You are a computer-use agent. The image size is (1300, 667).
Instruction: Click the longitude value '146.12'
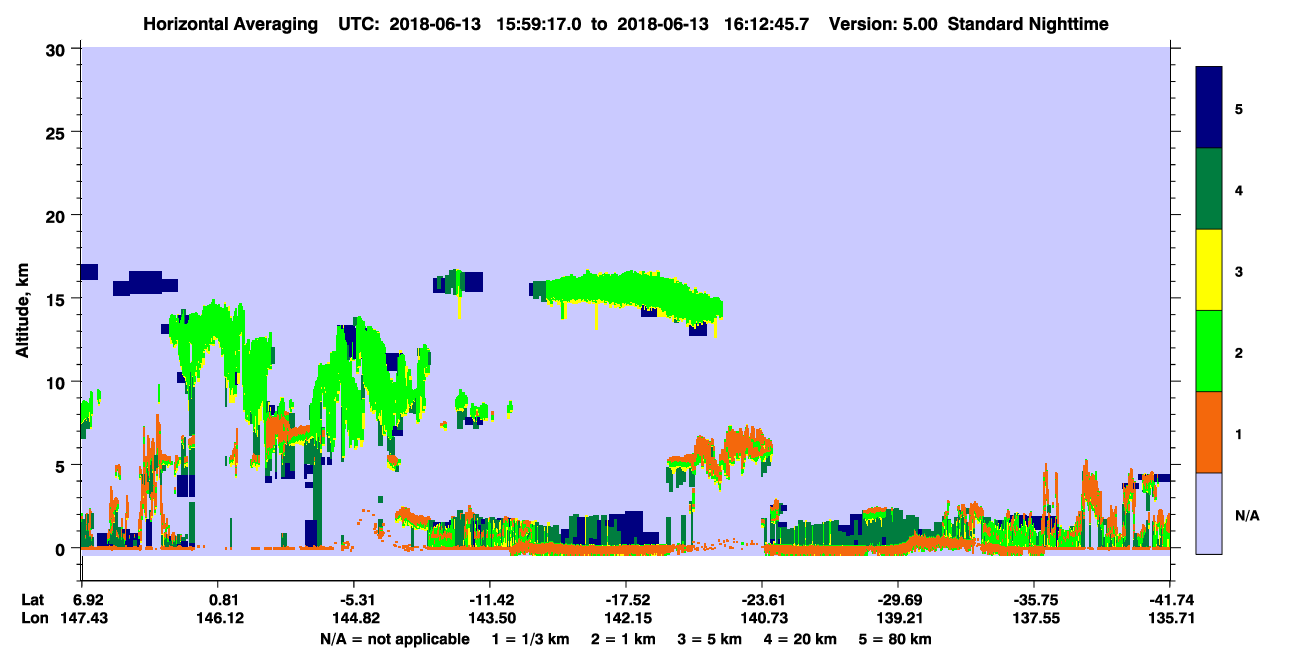coord(223,618)
